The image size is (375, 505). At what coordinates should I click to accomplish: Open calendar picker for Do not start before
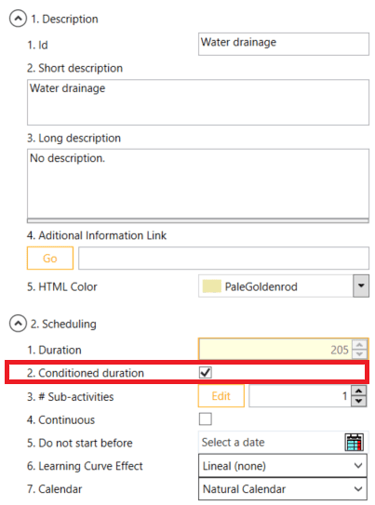point(354,442)
